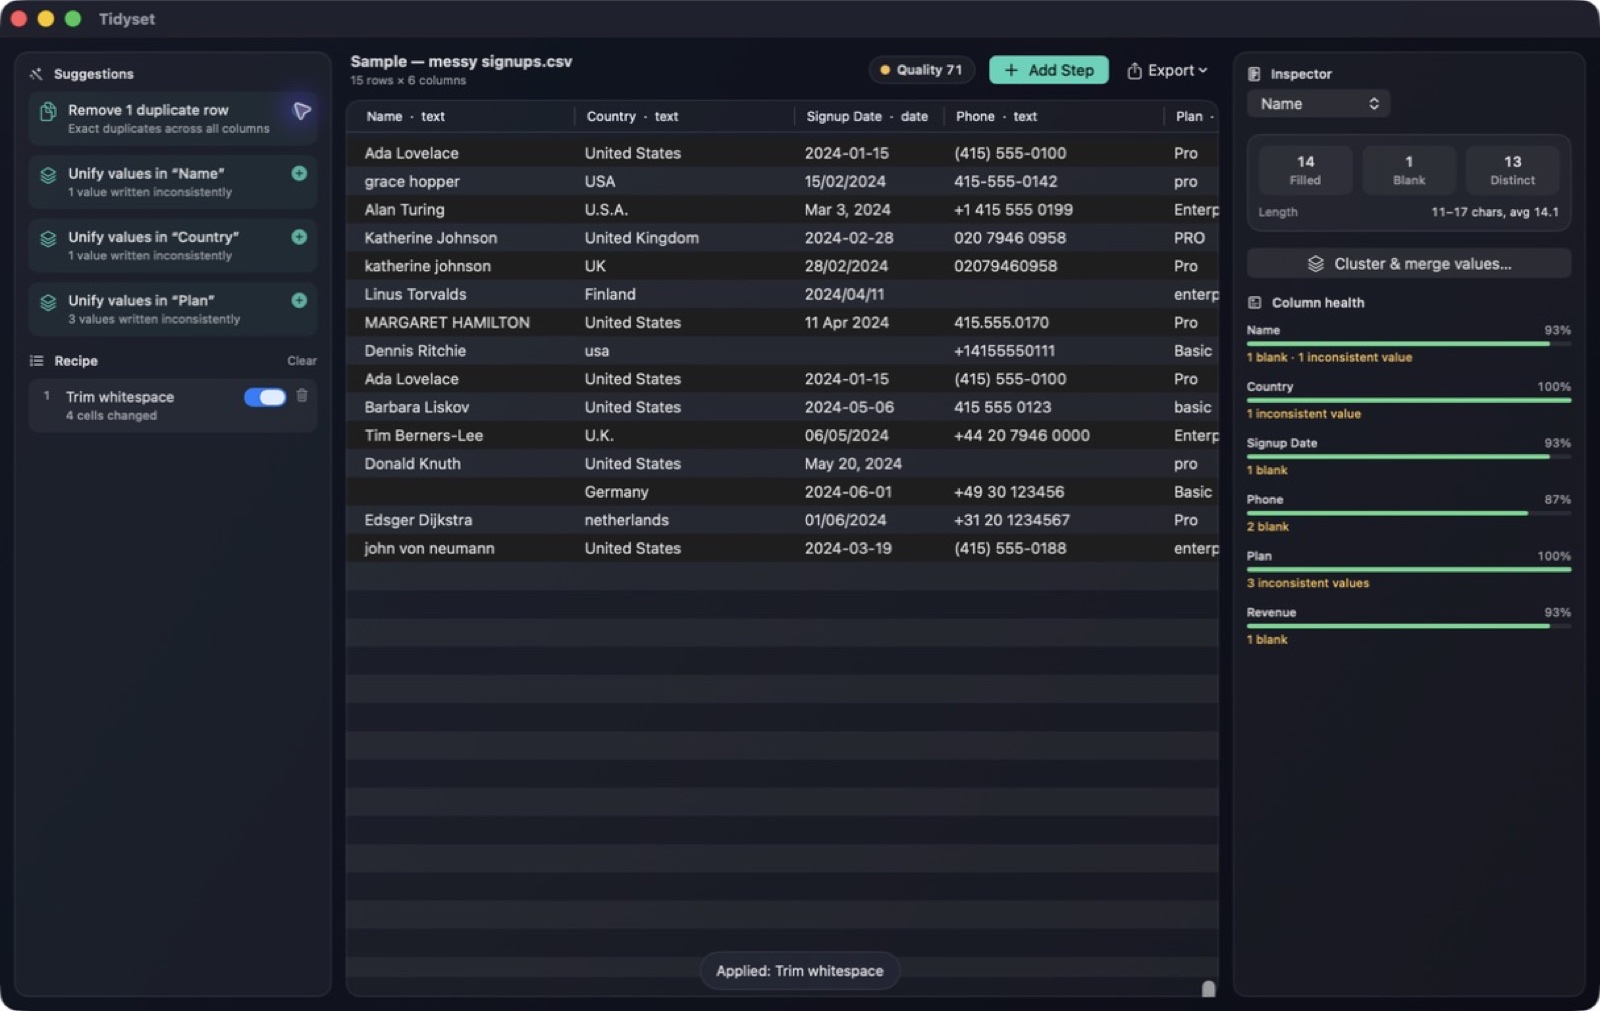Add the Unify values in "Name" step

tap(299, 174)
